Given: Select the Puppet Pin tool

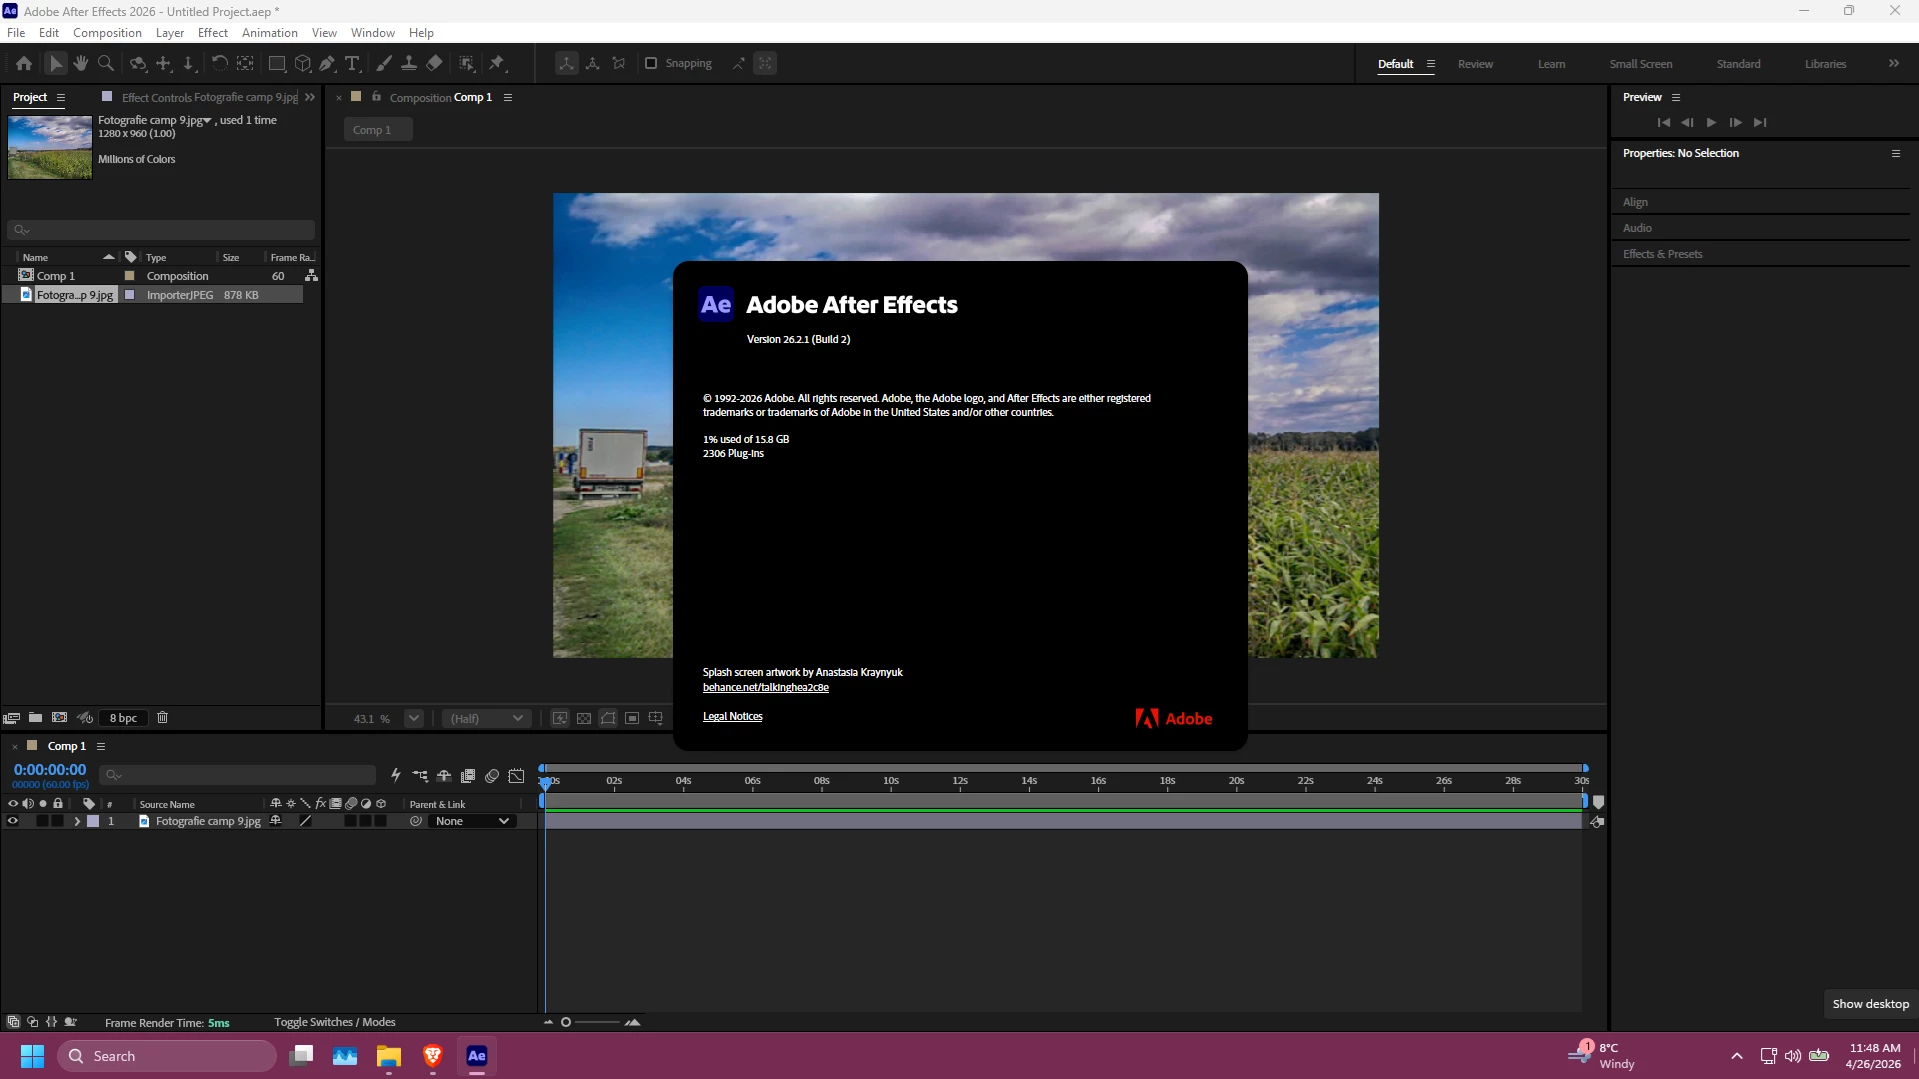Looking at the screenshot, I should (497, 63).
